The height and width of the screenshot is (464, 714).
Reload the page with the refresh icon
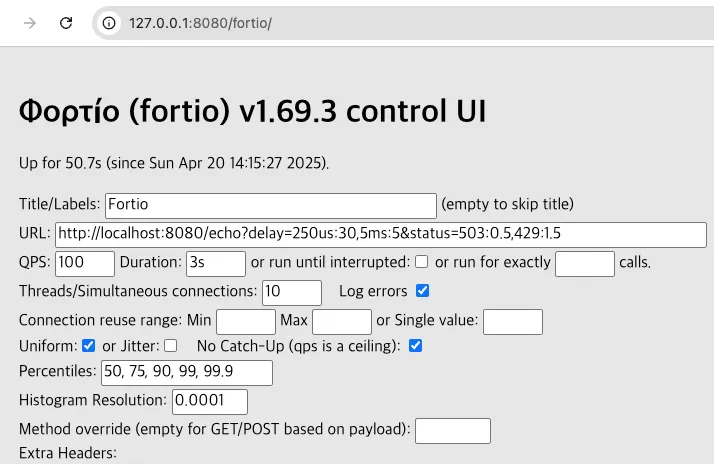pyautogui.click(x=66, y=23)
